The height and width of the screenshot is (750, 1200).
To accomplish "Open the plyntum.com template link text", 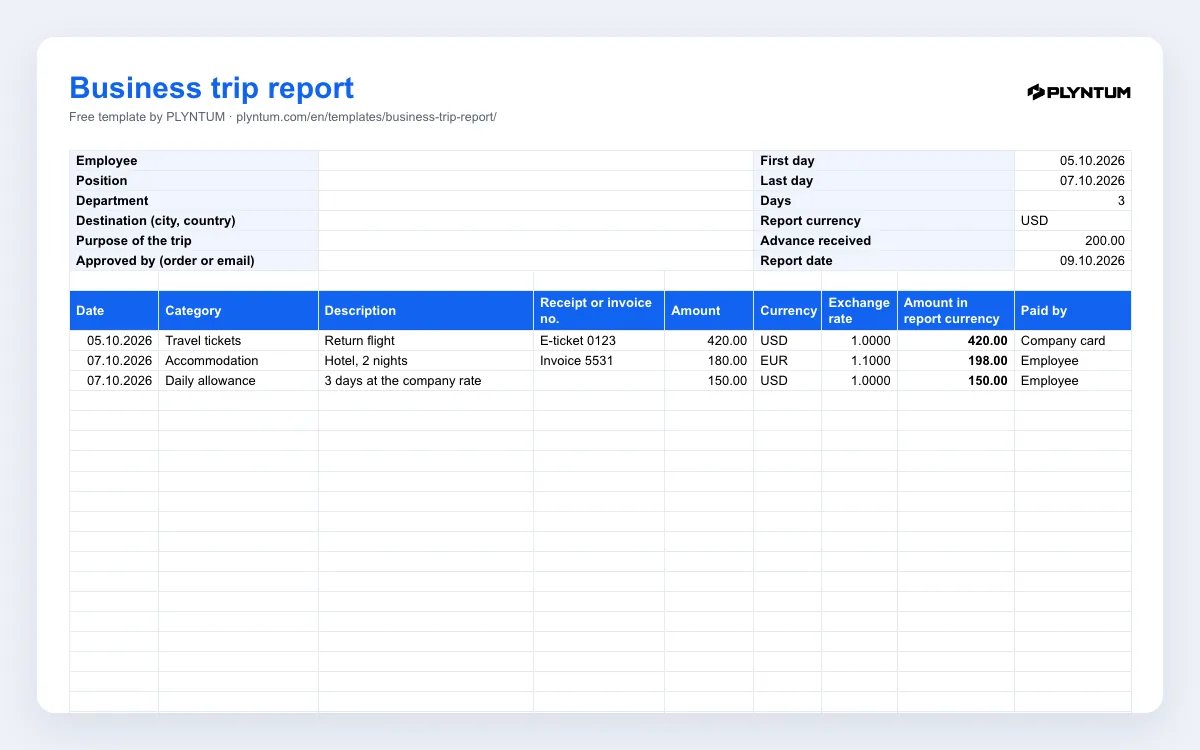I will [x=366, y=117].
